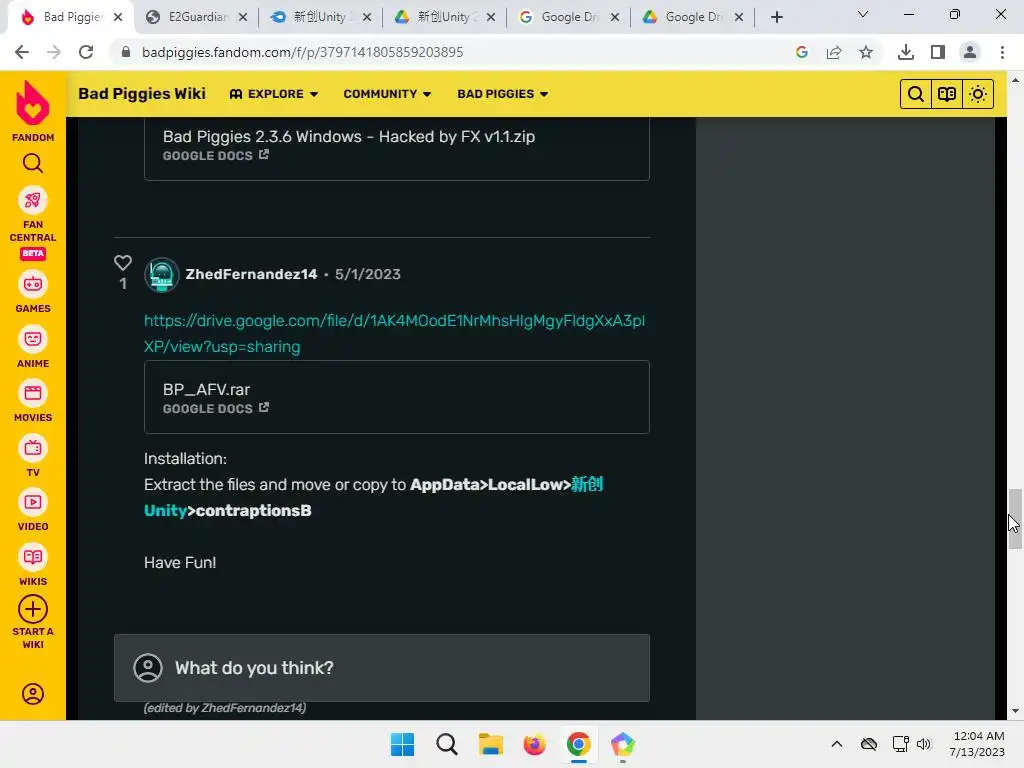Open volume control in system tray
The height and width of the screenshot is (768, 1024).
pos(923,744)
